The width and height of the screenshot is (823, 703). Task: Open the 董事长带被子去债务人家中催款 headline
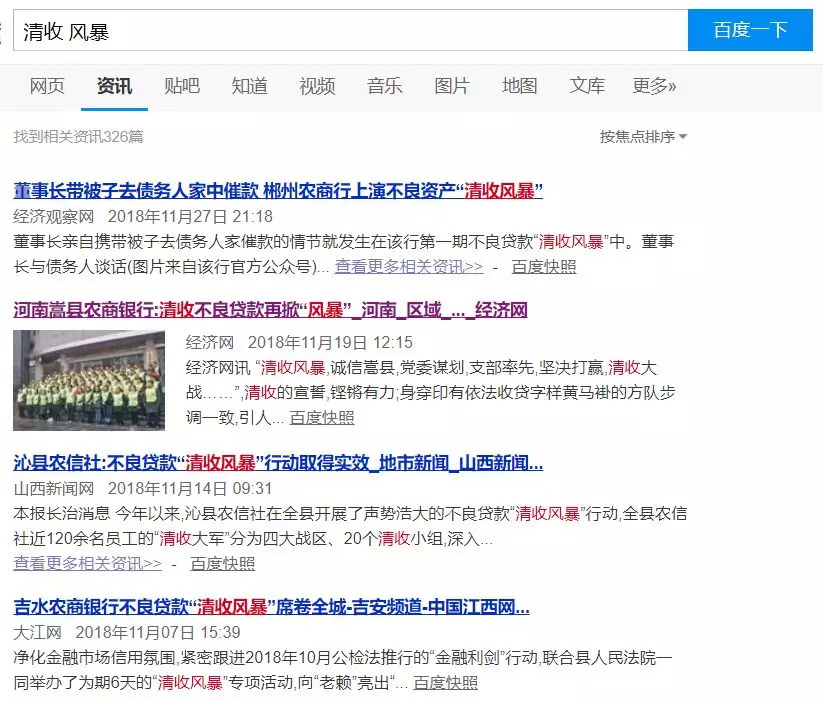(278, 191)
